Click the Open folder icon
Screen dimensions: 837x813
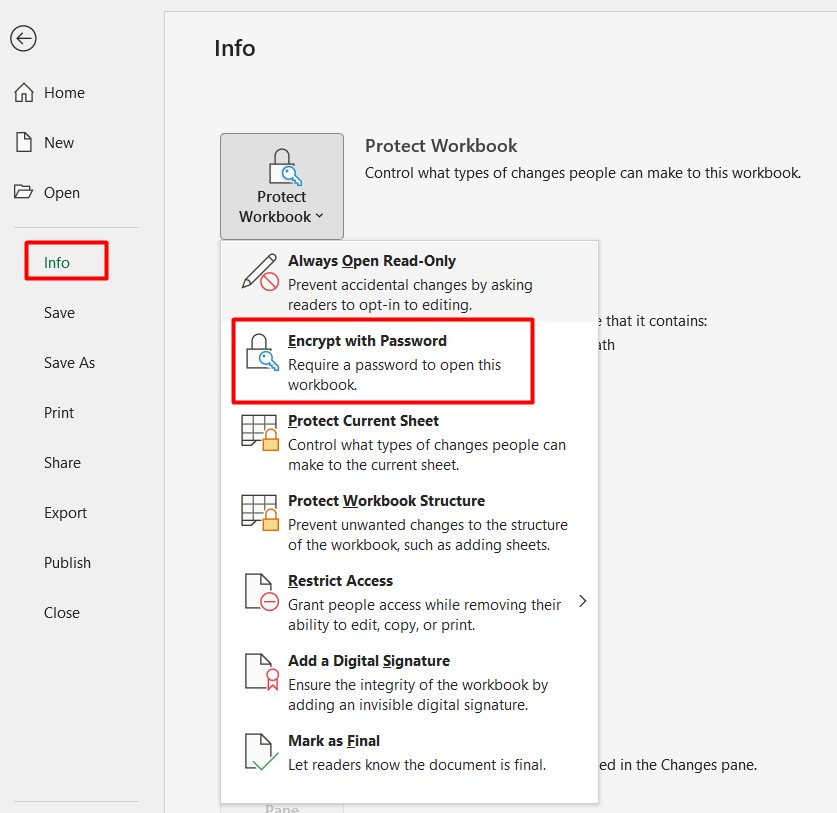click(x=24, y=193)
